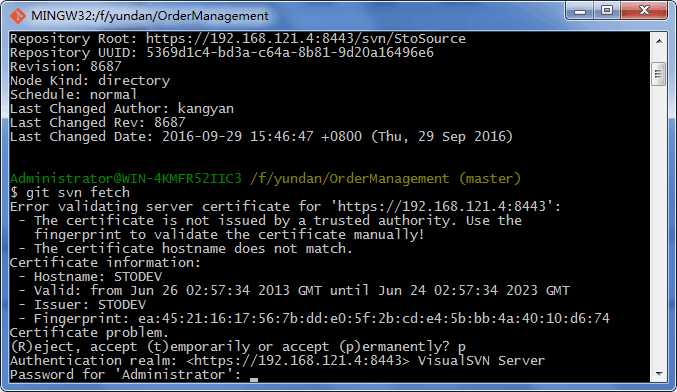Click 'certificate hostname does not match' line
The height and width of the screenshot is (392, 677).
click(x=185, y=249)
